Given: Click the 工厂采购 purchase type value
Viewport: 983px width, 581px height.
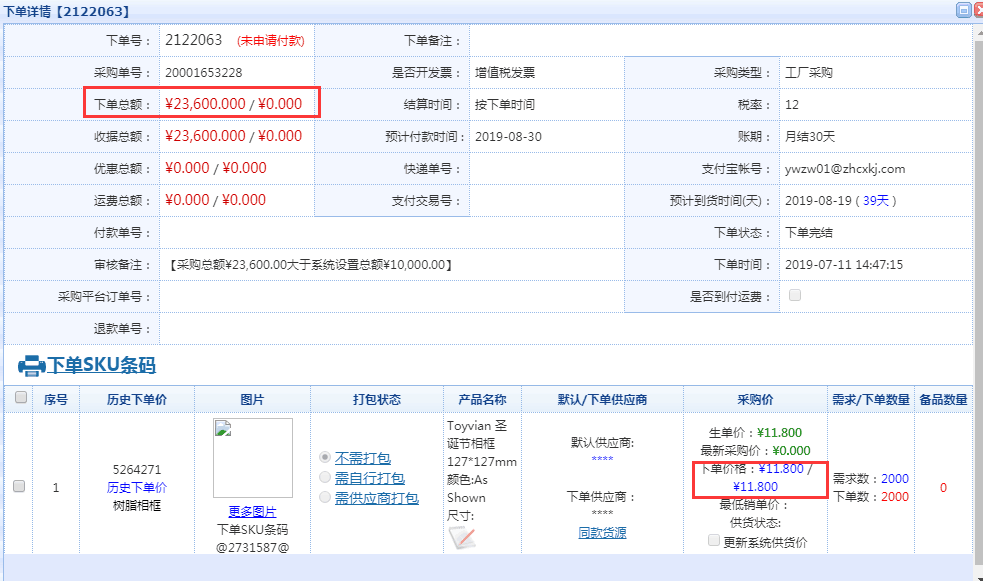Looking at the screenshot, I should pos(809,73).
